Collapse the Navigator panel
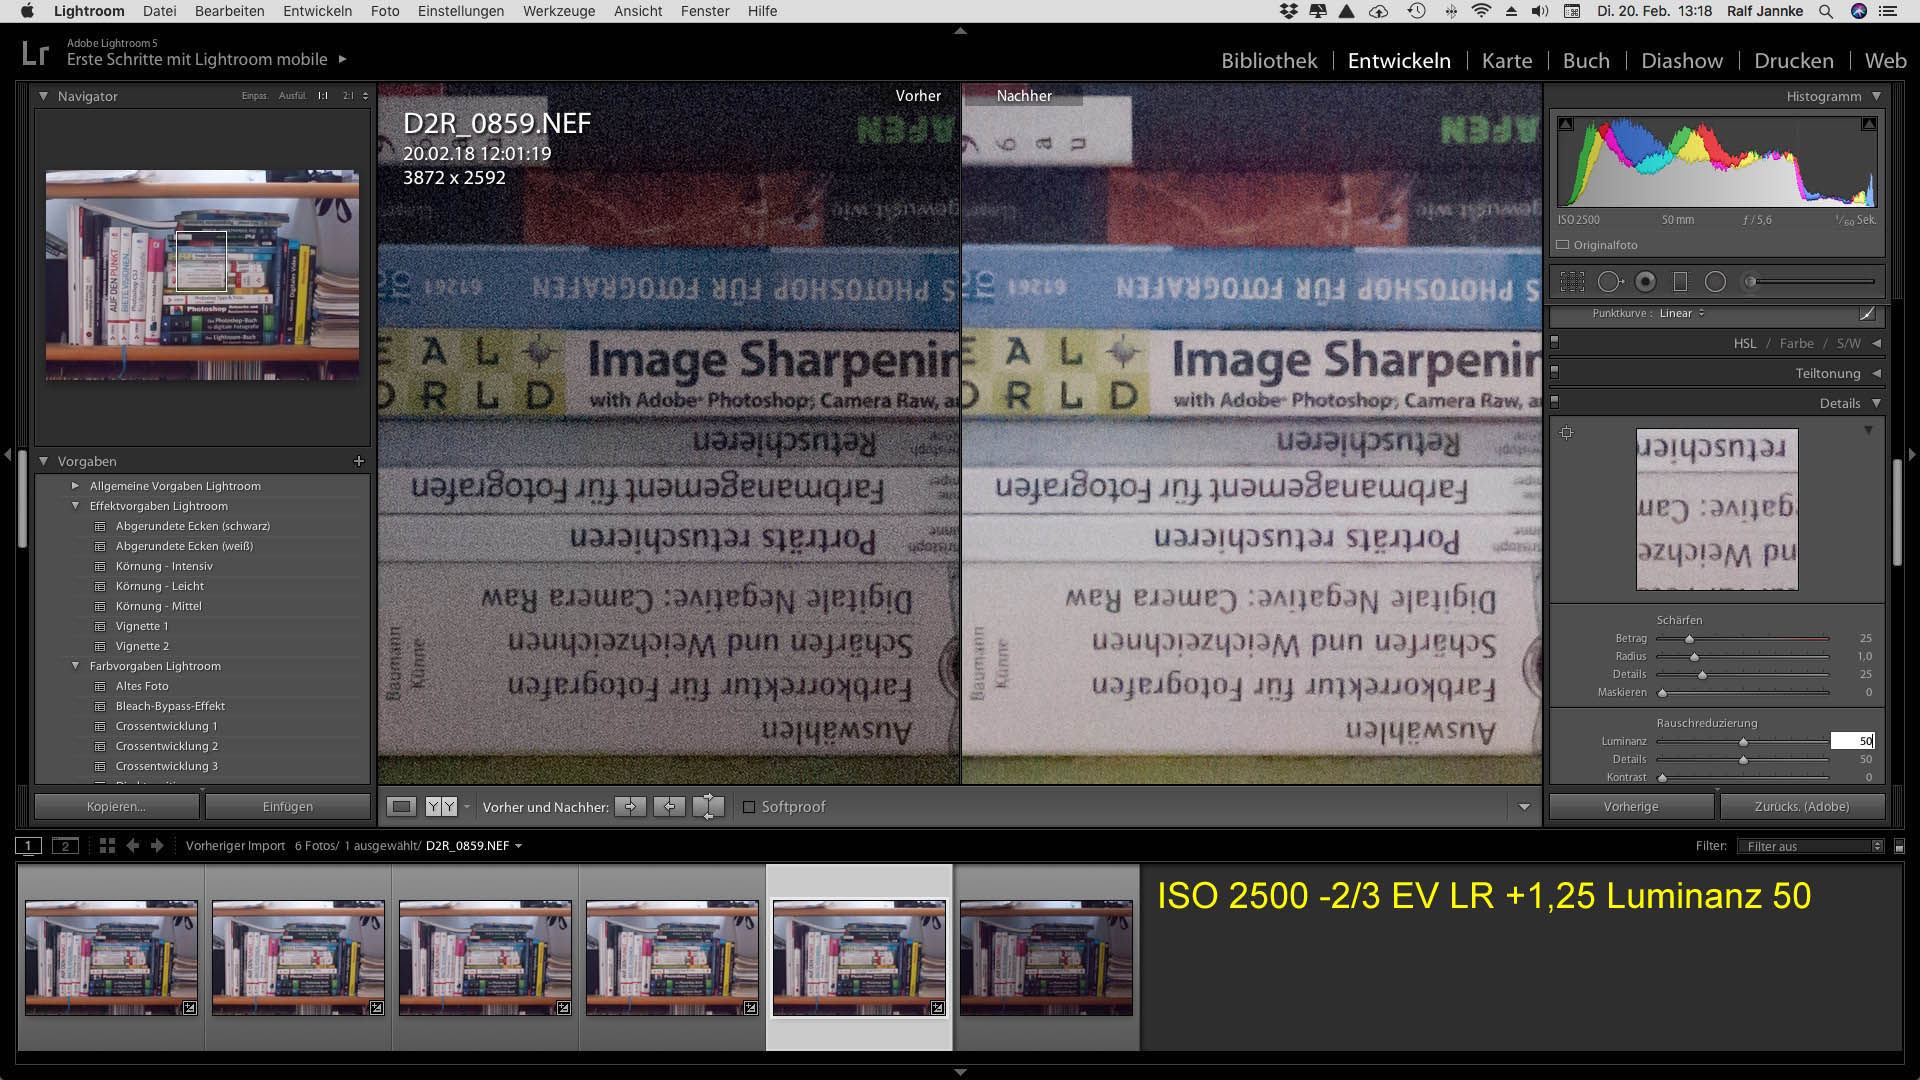Viewport: 1920px width, 1080px height. coord(43,96)
